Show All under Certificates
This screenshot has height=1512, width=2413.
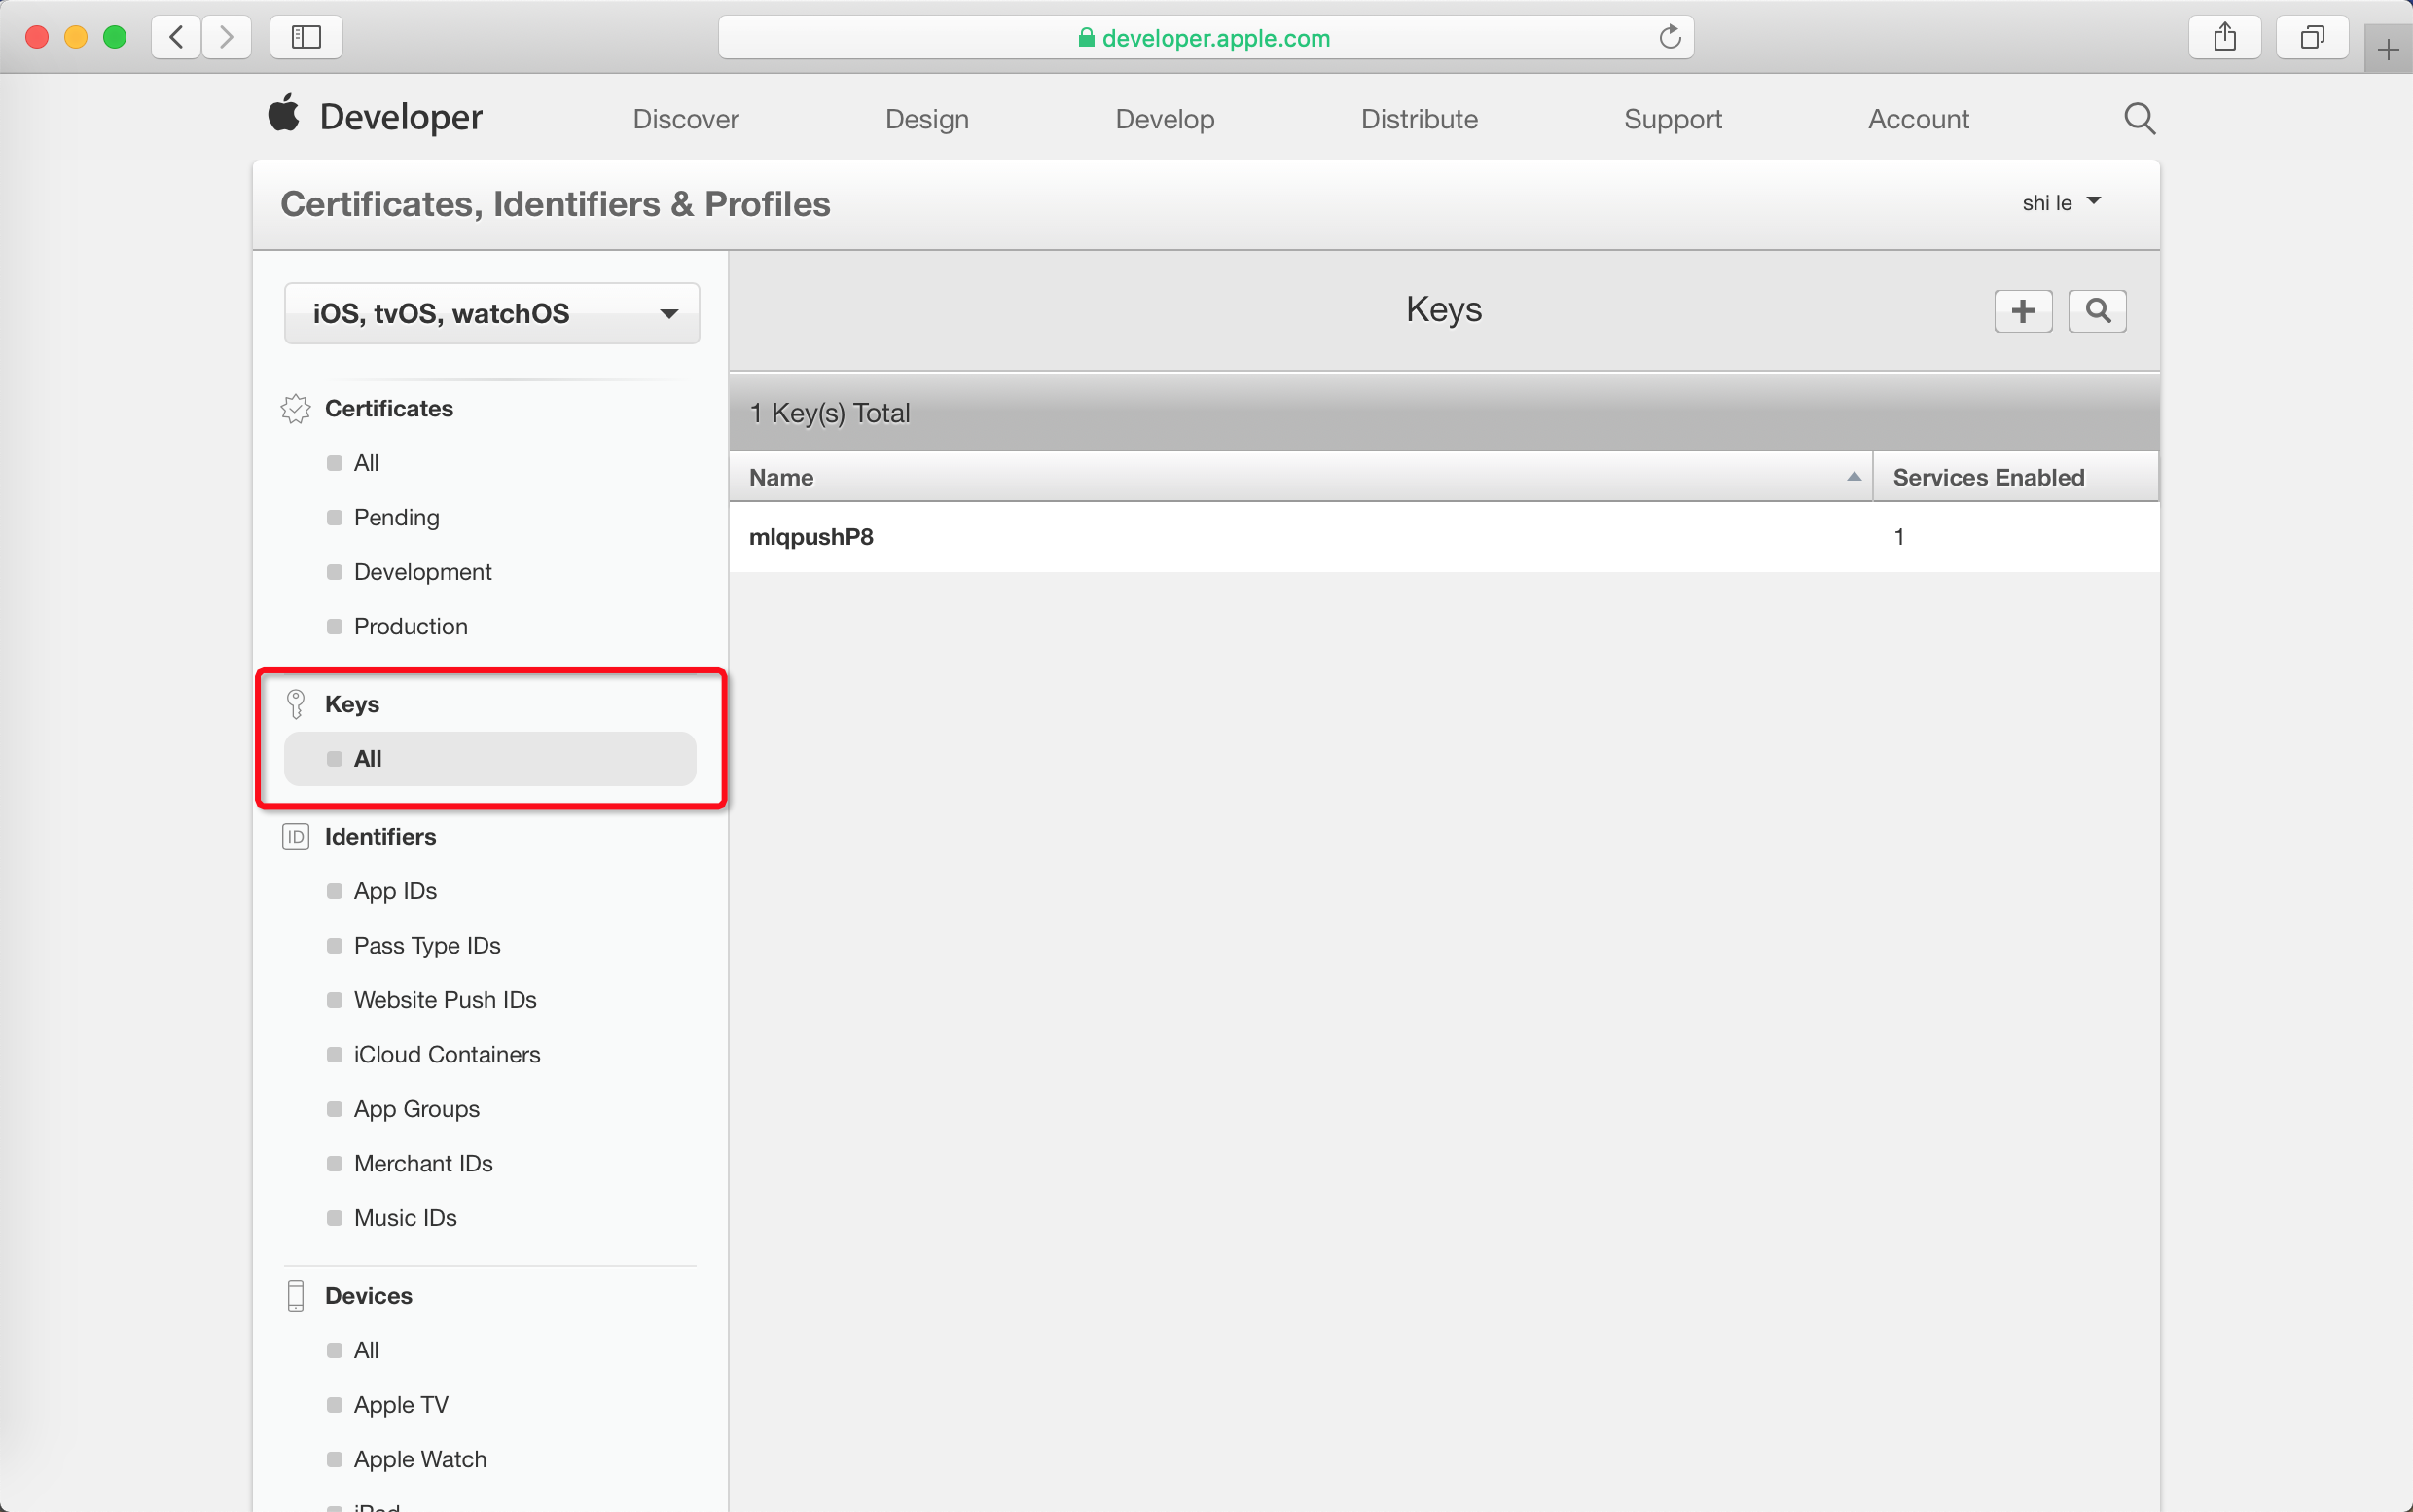coord(366,463)
